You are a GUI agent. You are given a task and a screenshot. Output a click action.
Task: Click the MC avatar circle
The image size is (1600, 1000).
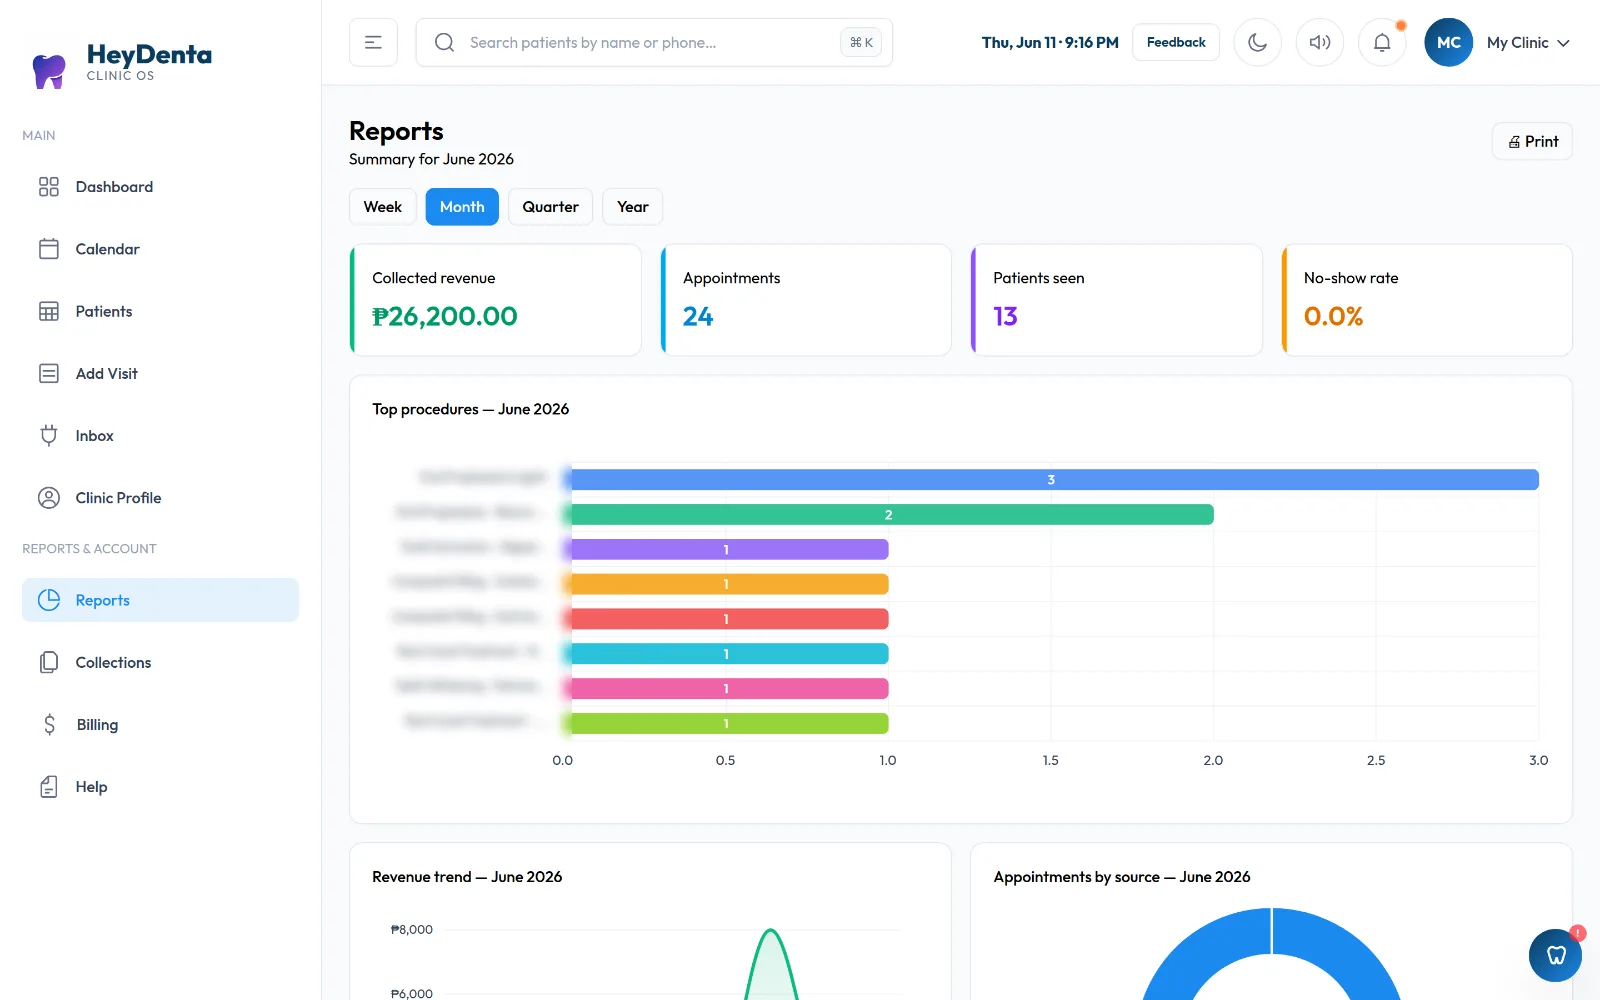click(x=1449, y=42)
